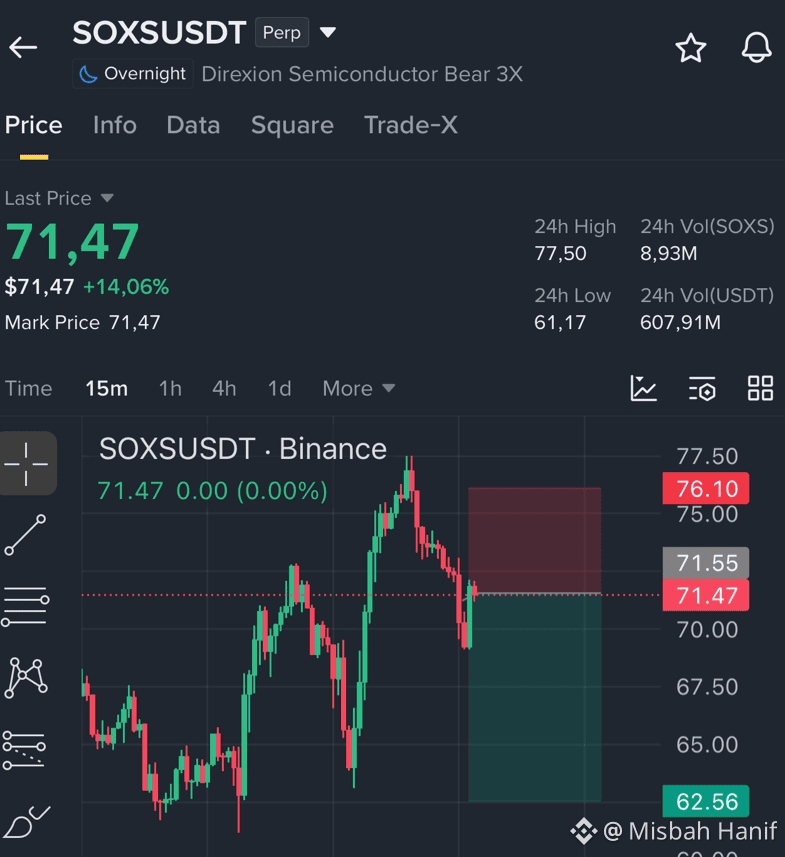
Task: Click the red stop-loss zone of position
Action: (x=535, y=540)
